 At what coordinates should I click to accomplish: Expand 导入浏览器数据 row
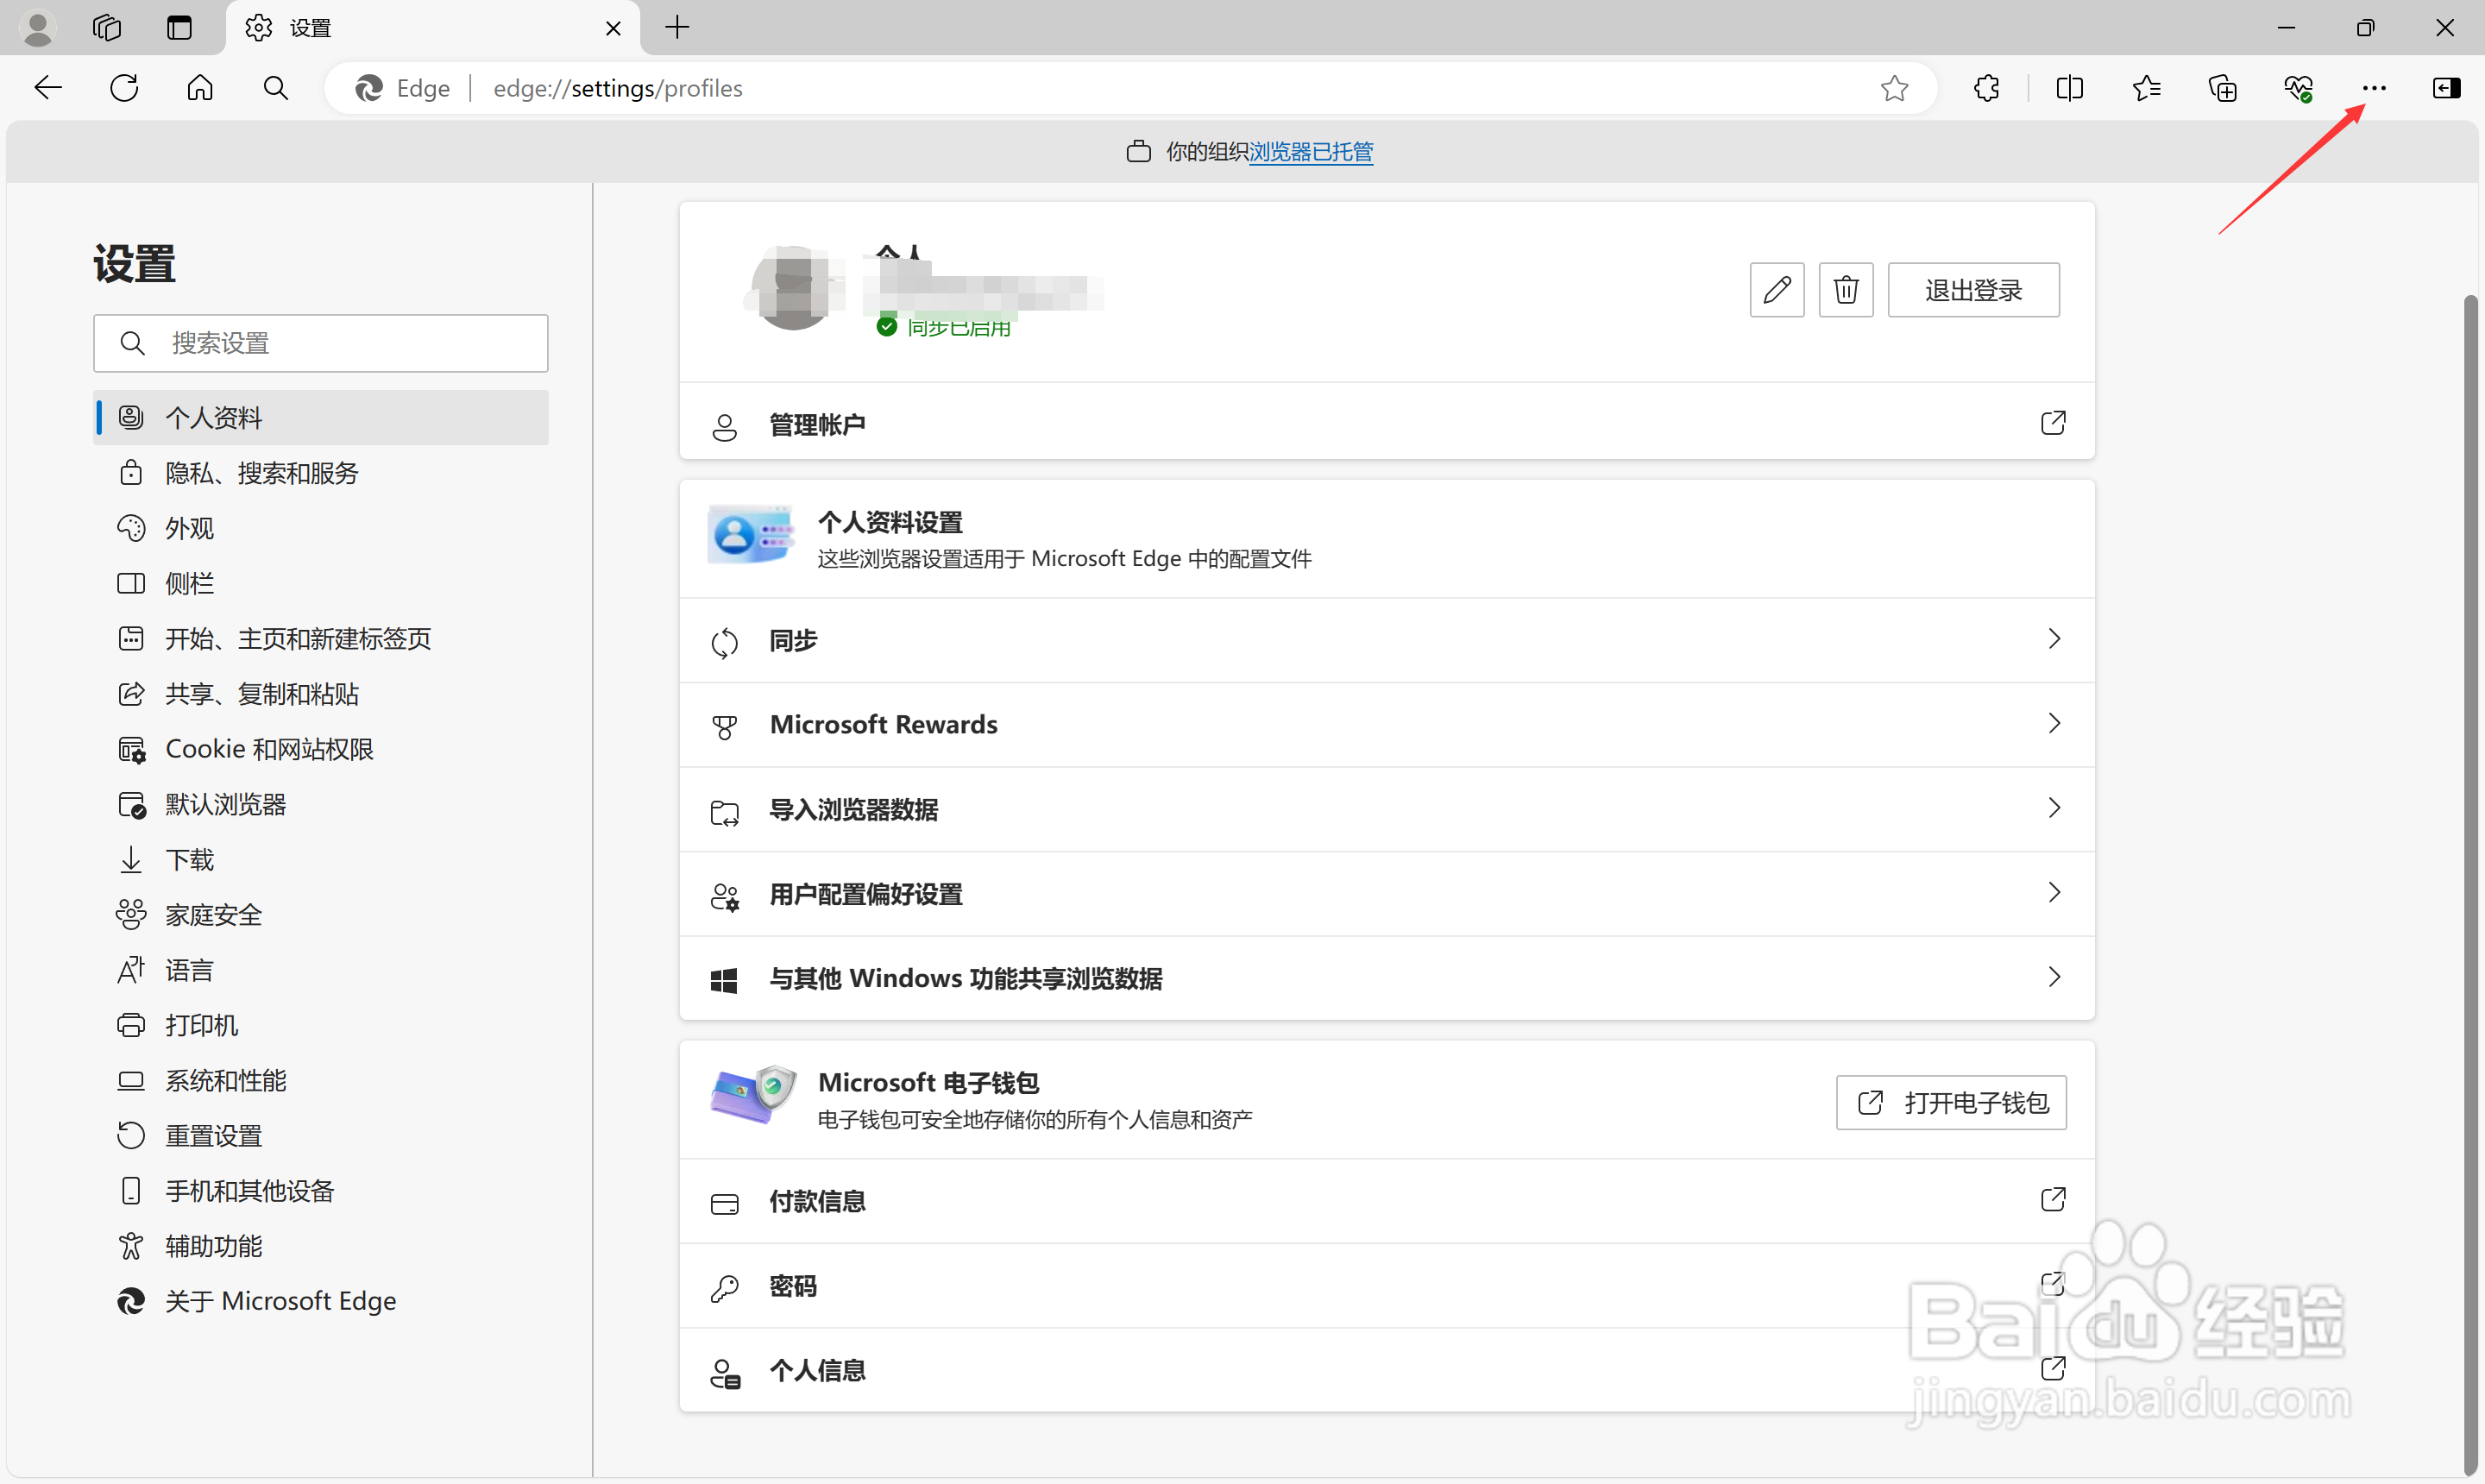pos(1386,809)
